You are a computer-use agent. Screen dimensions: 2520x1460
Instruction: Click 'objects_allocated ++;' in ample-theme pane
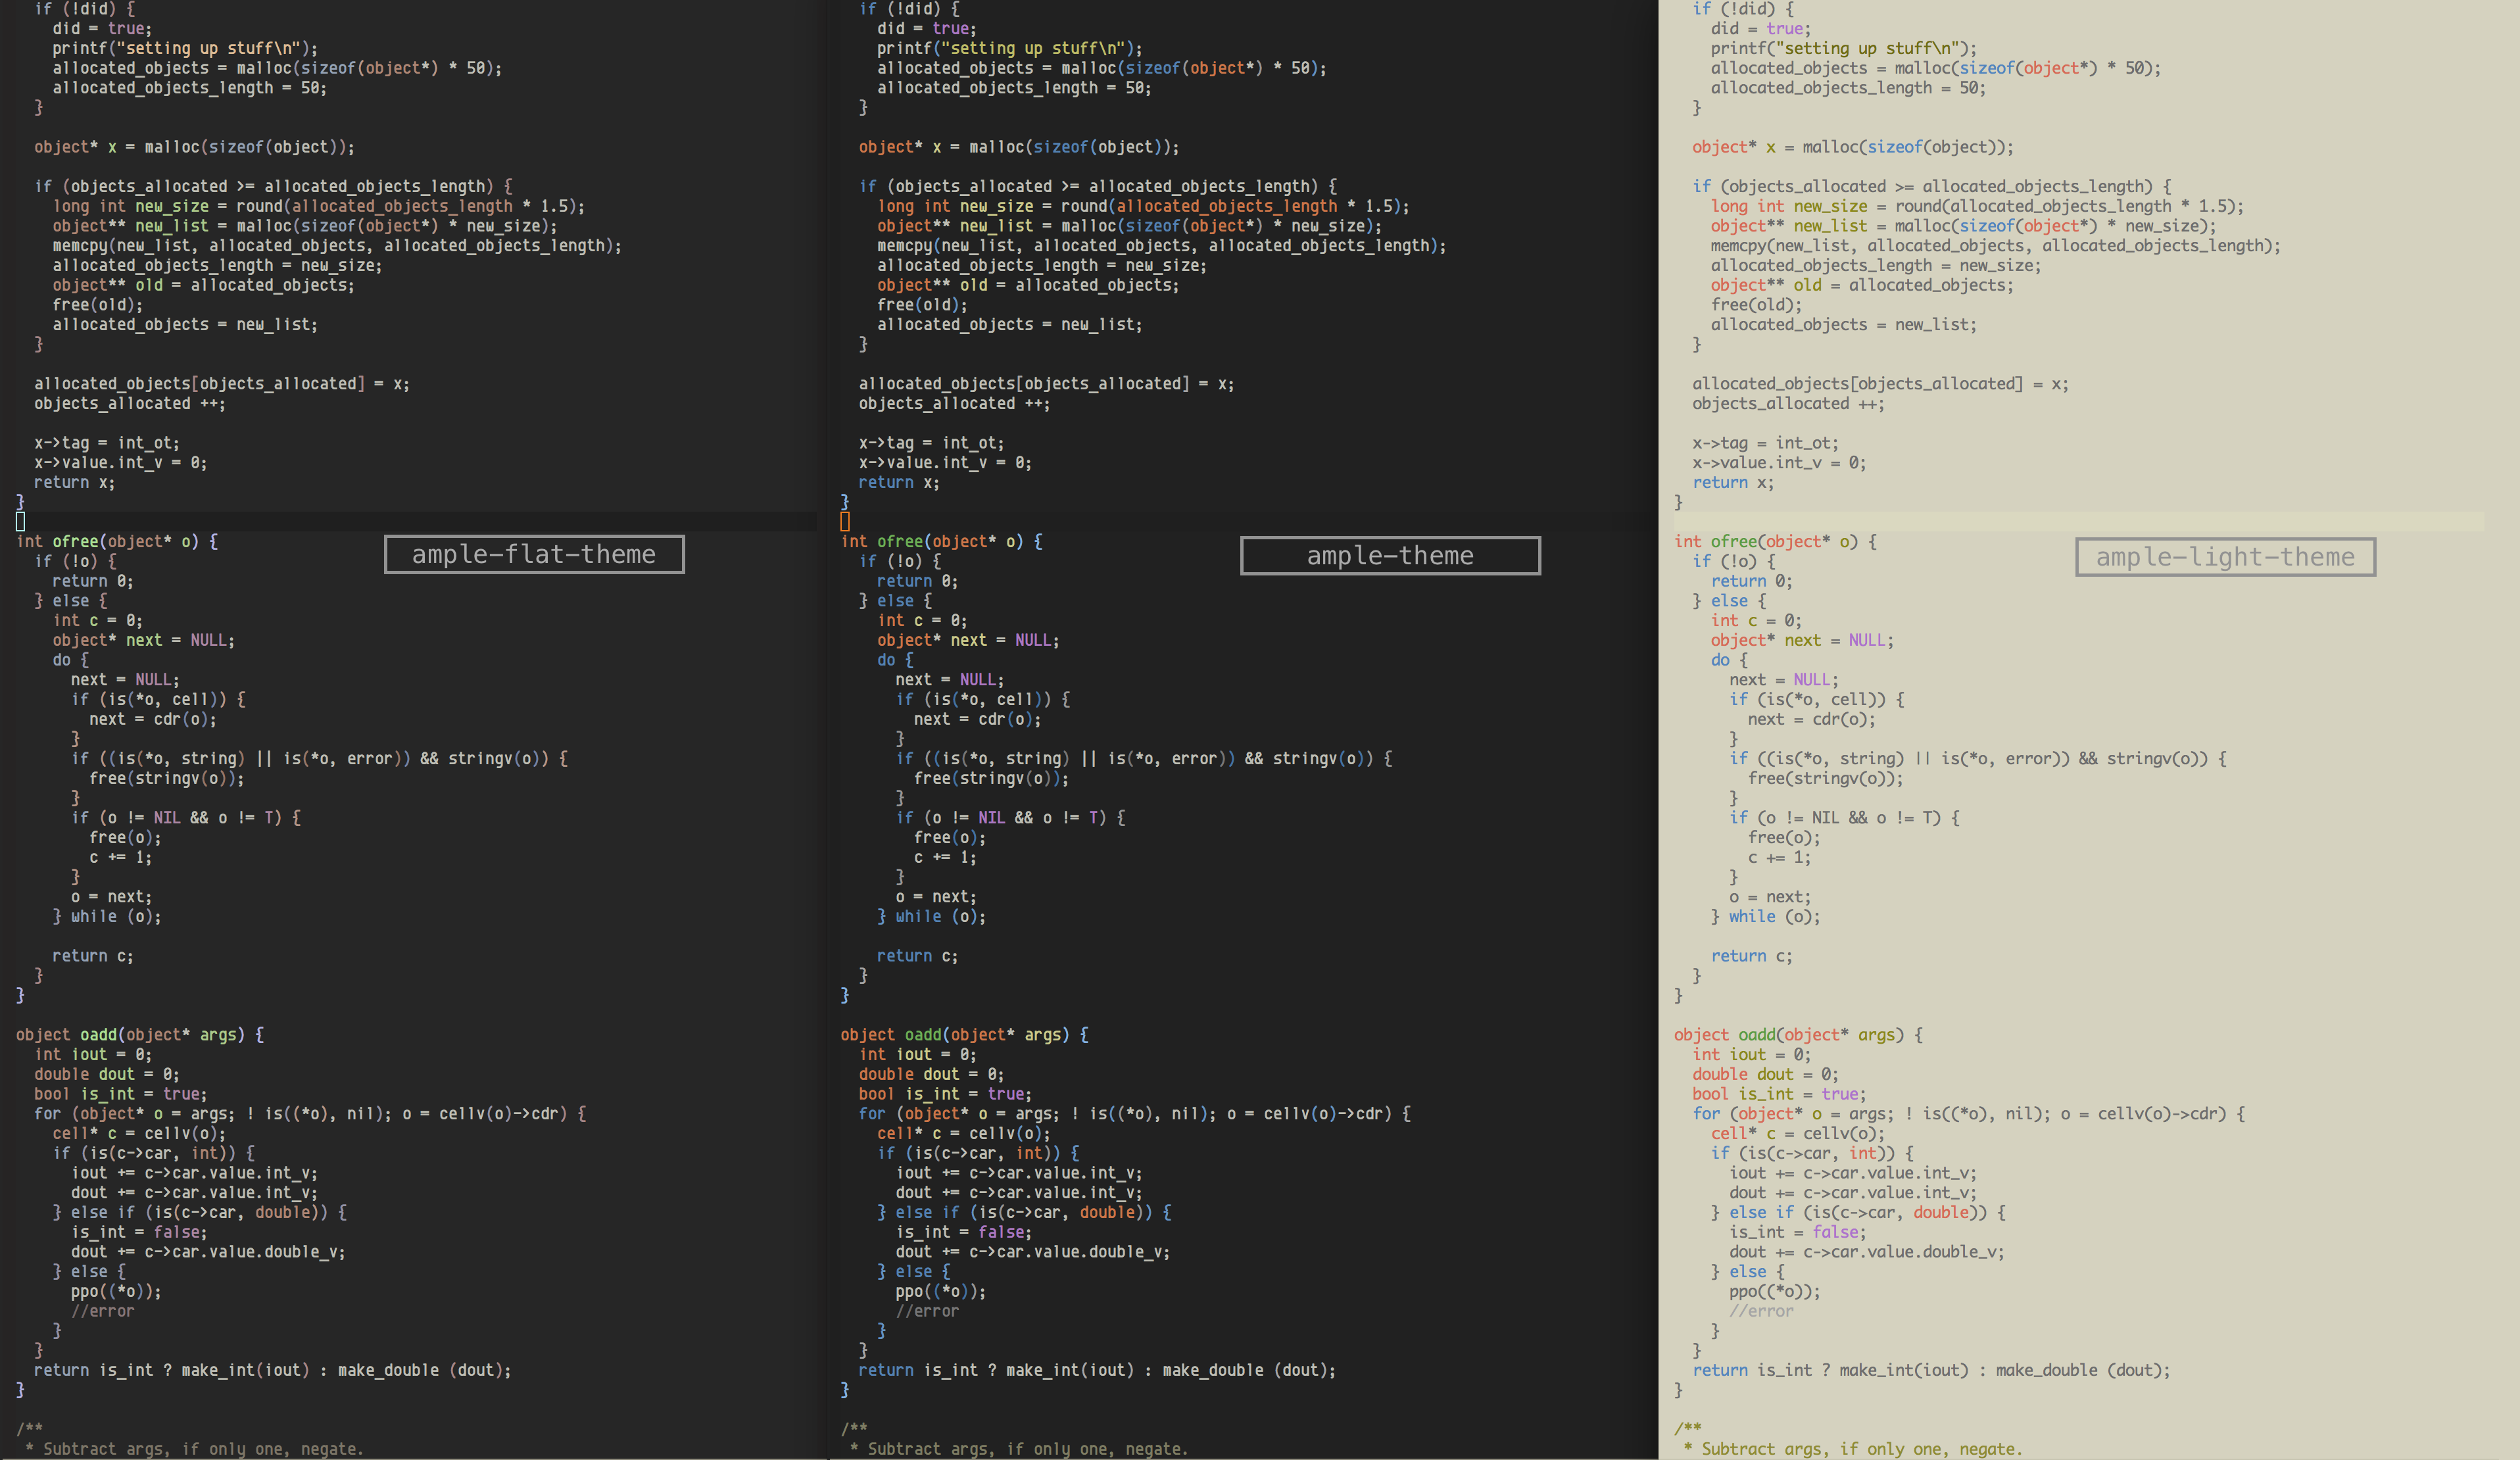[x=954, y=403]
